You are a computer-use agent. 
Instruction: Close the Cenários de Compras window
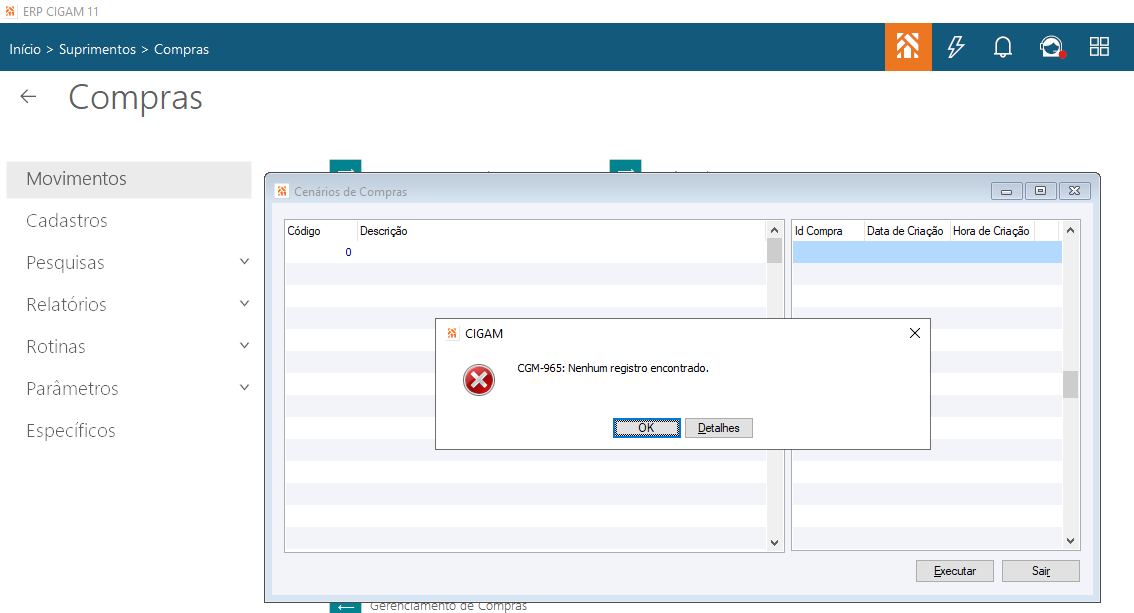coord(1075,191)
